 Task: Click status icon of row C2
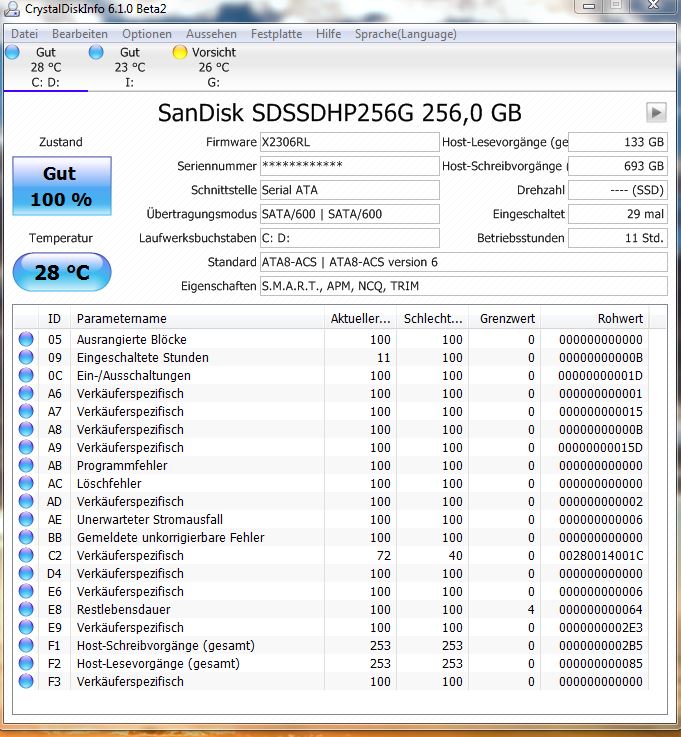(26, 555)
